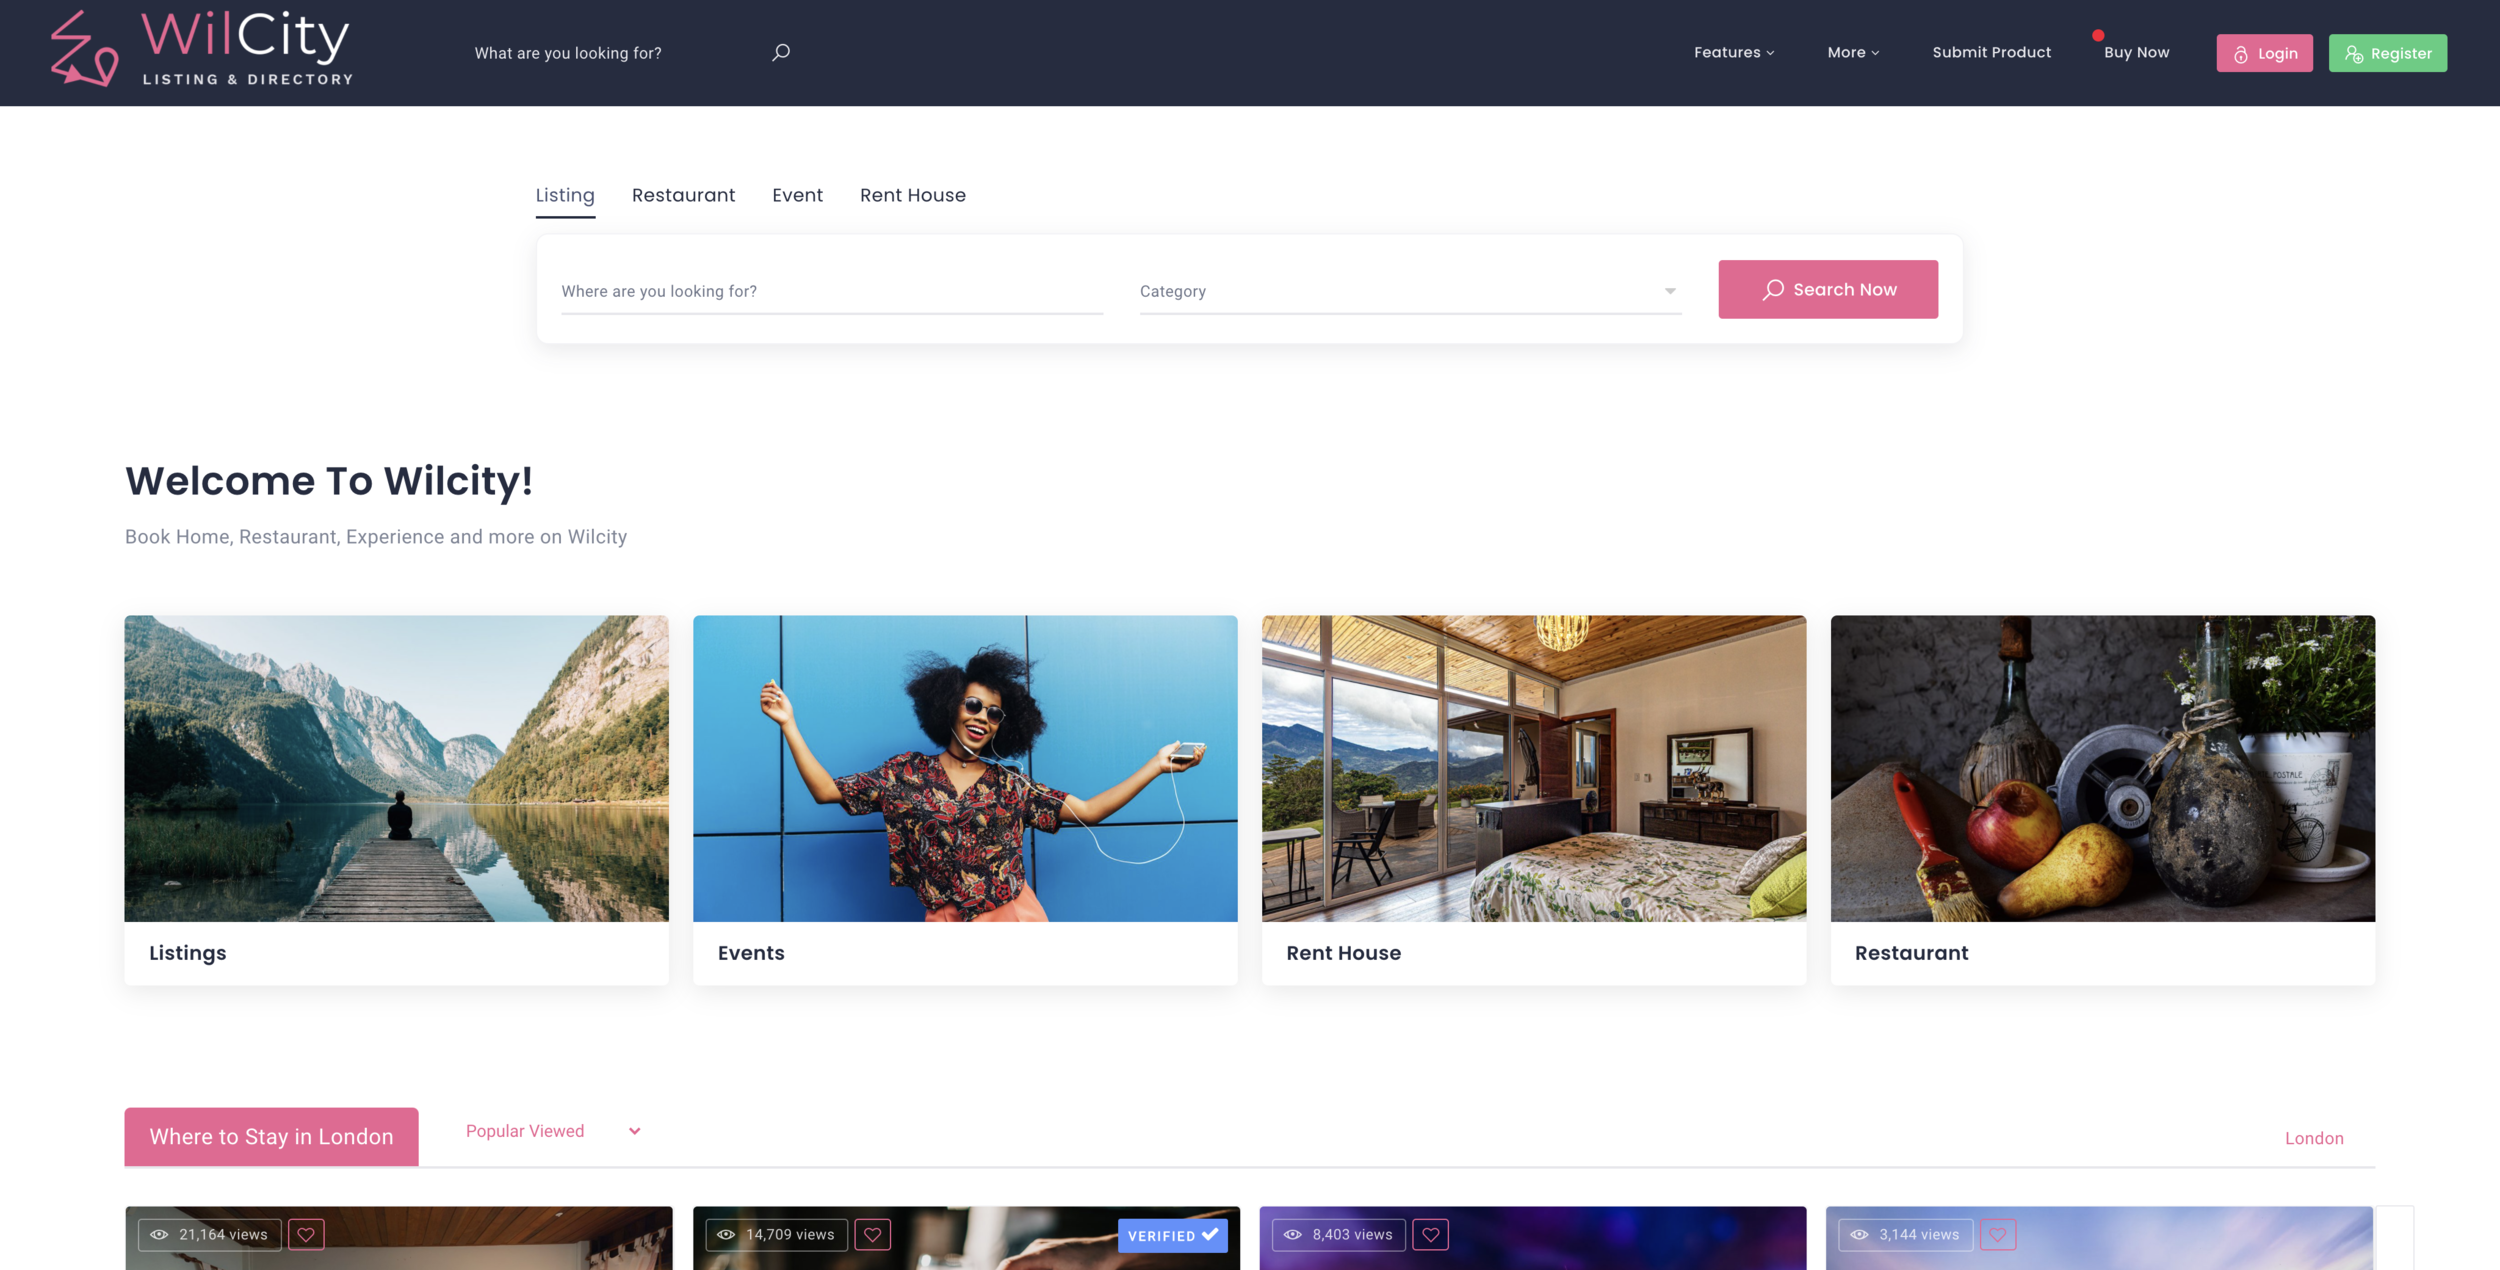
Task: Click heart icon on 3,144 views listing
Action: click(1998, 1235)
